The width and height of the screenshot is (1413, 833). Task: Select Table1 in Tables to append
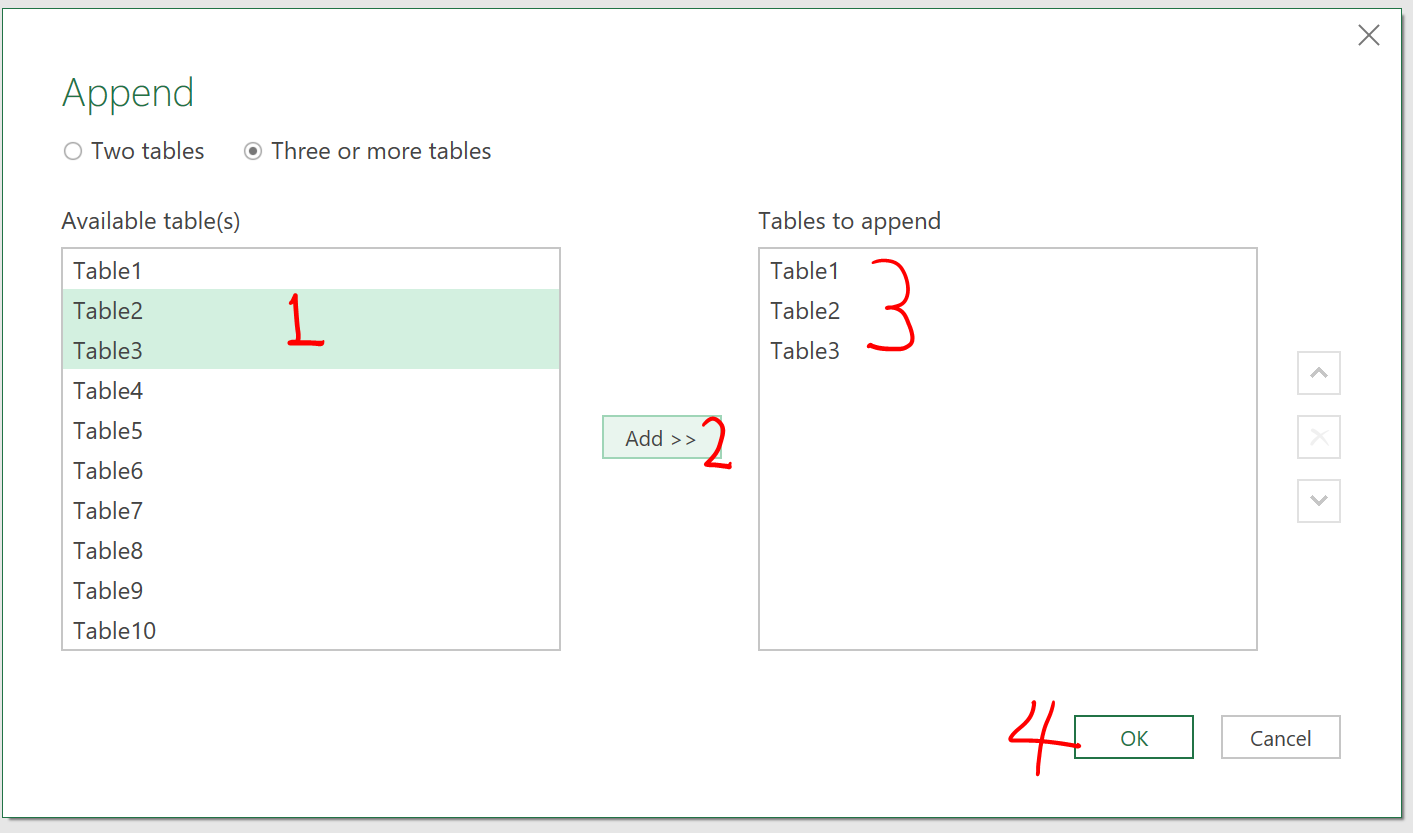tap(805, 271)
